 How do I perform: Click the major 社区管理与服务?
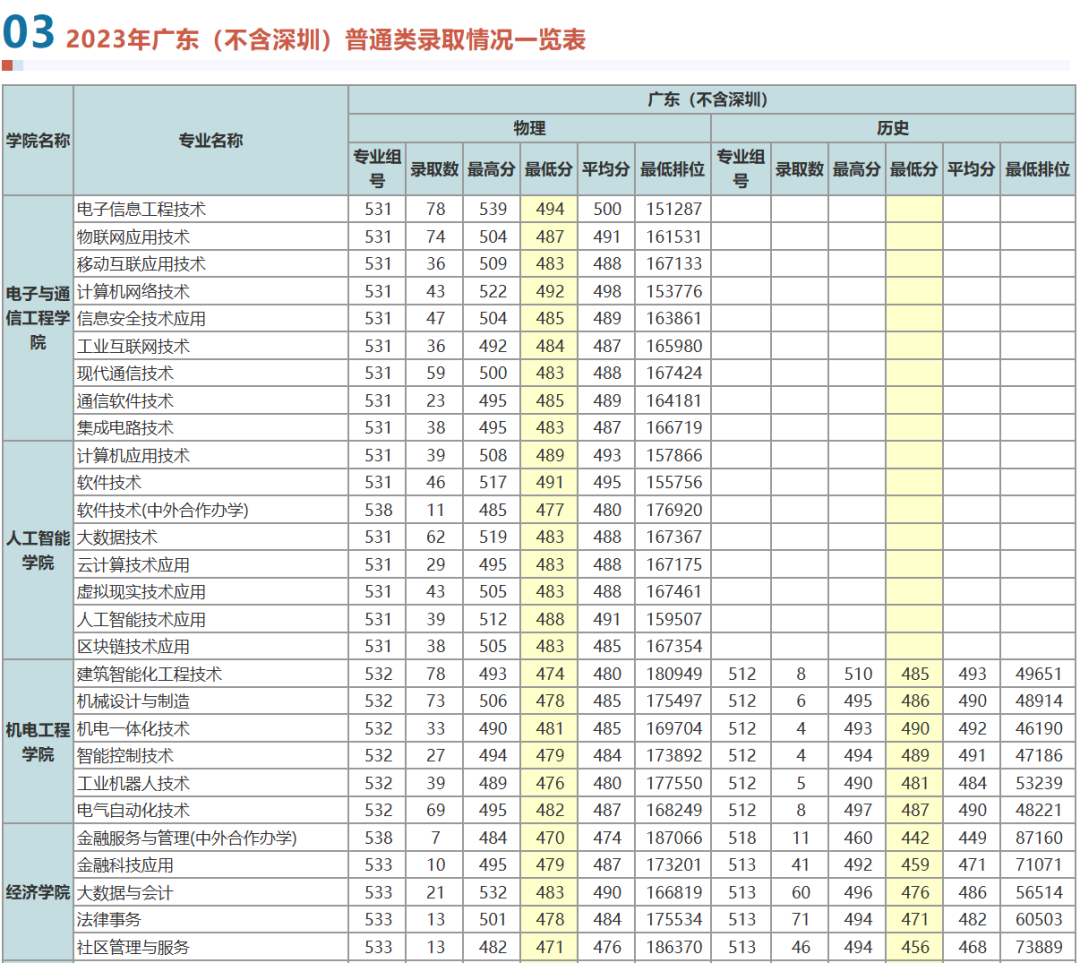133,947
